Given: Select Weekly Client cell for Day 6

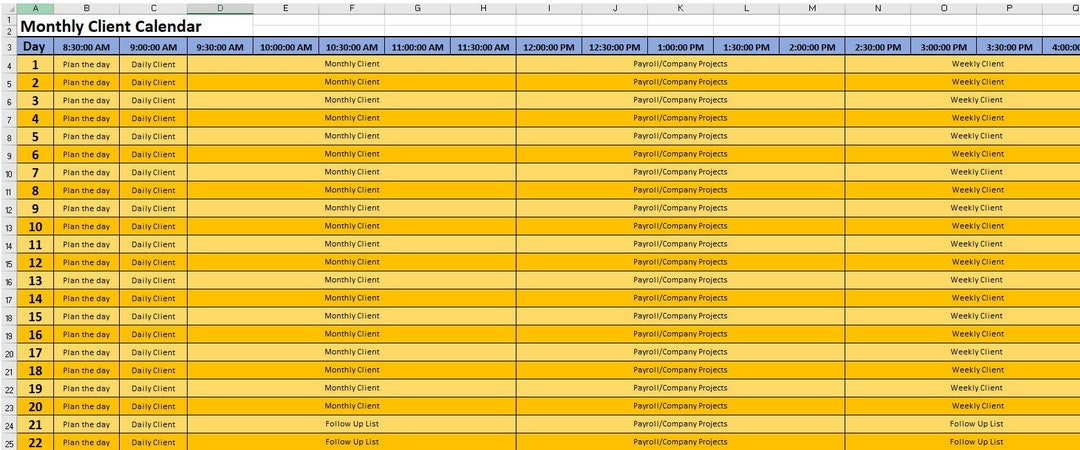Looking at the screenshot, I should tap(963, 154).
